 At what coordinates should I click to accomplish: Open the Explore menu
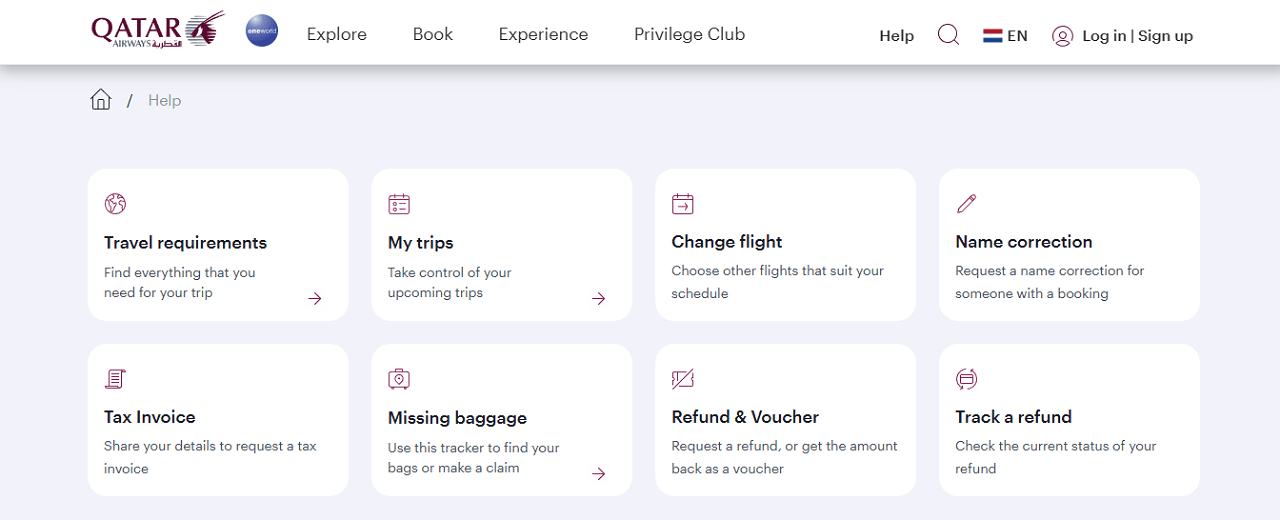coord(337,34)
